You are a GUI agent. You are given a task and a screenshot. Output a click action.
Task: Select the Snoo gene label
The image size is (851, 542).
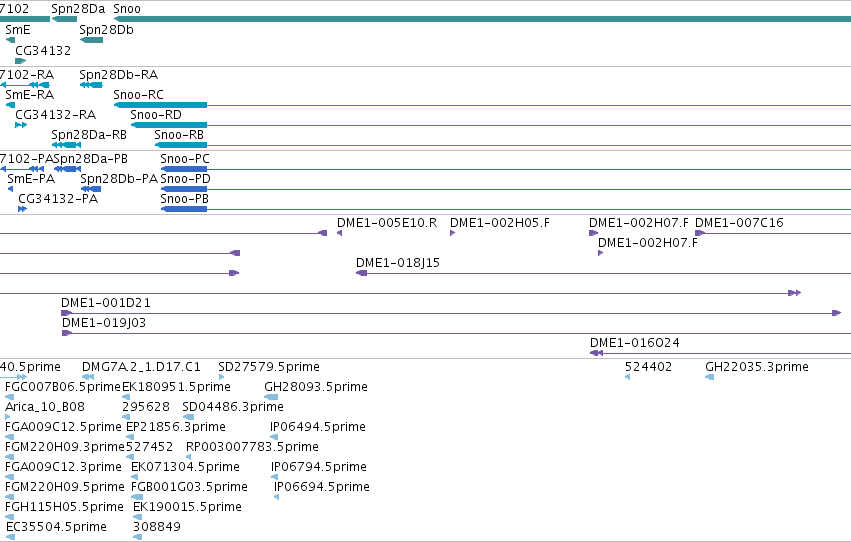[127, 9]
